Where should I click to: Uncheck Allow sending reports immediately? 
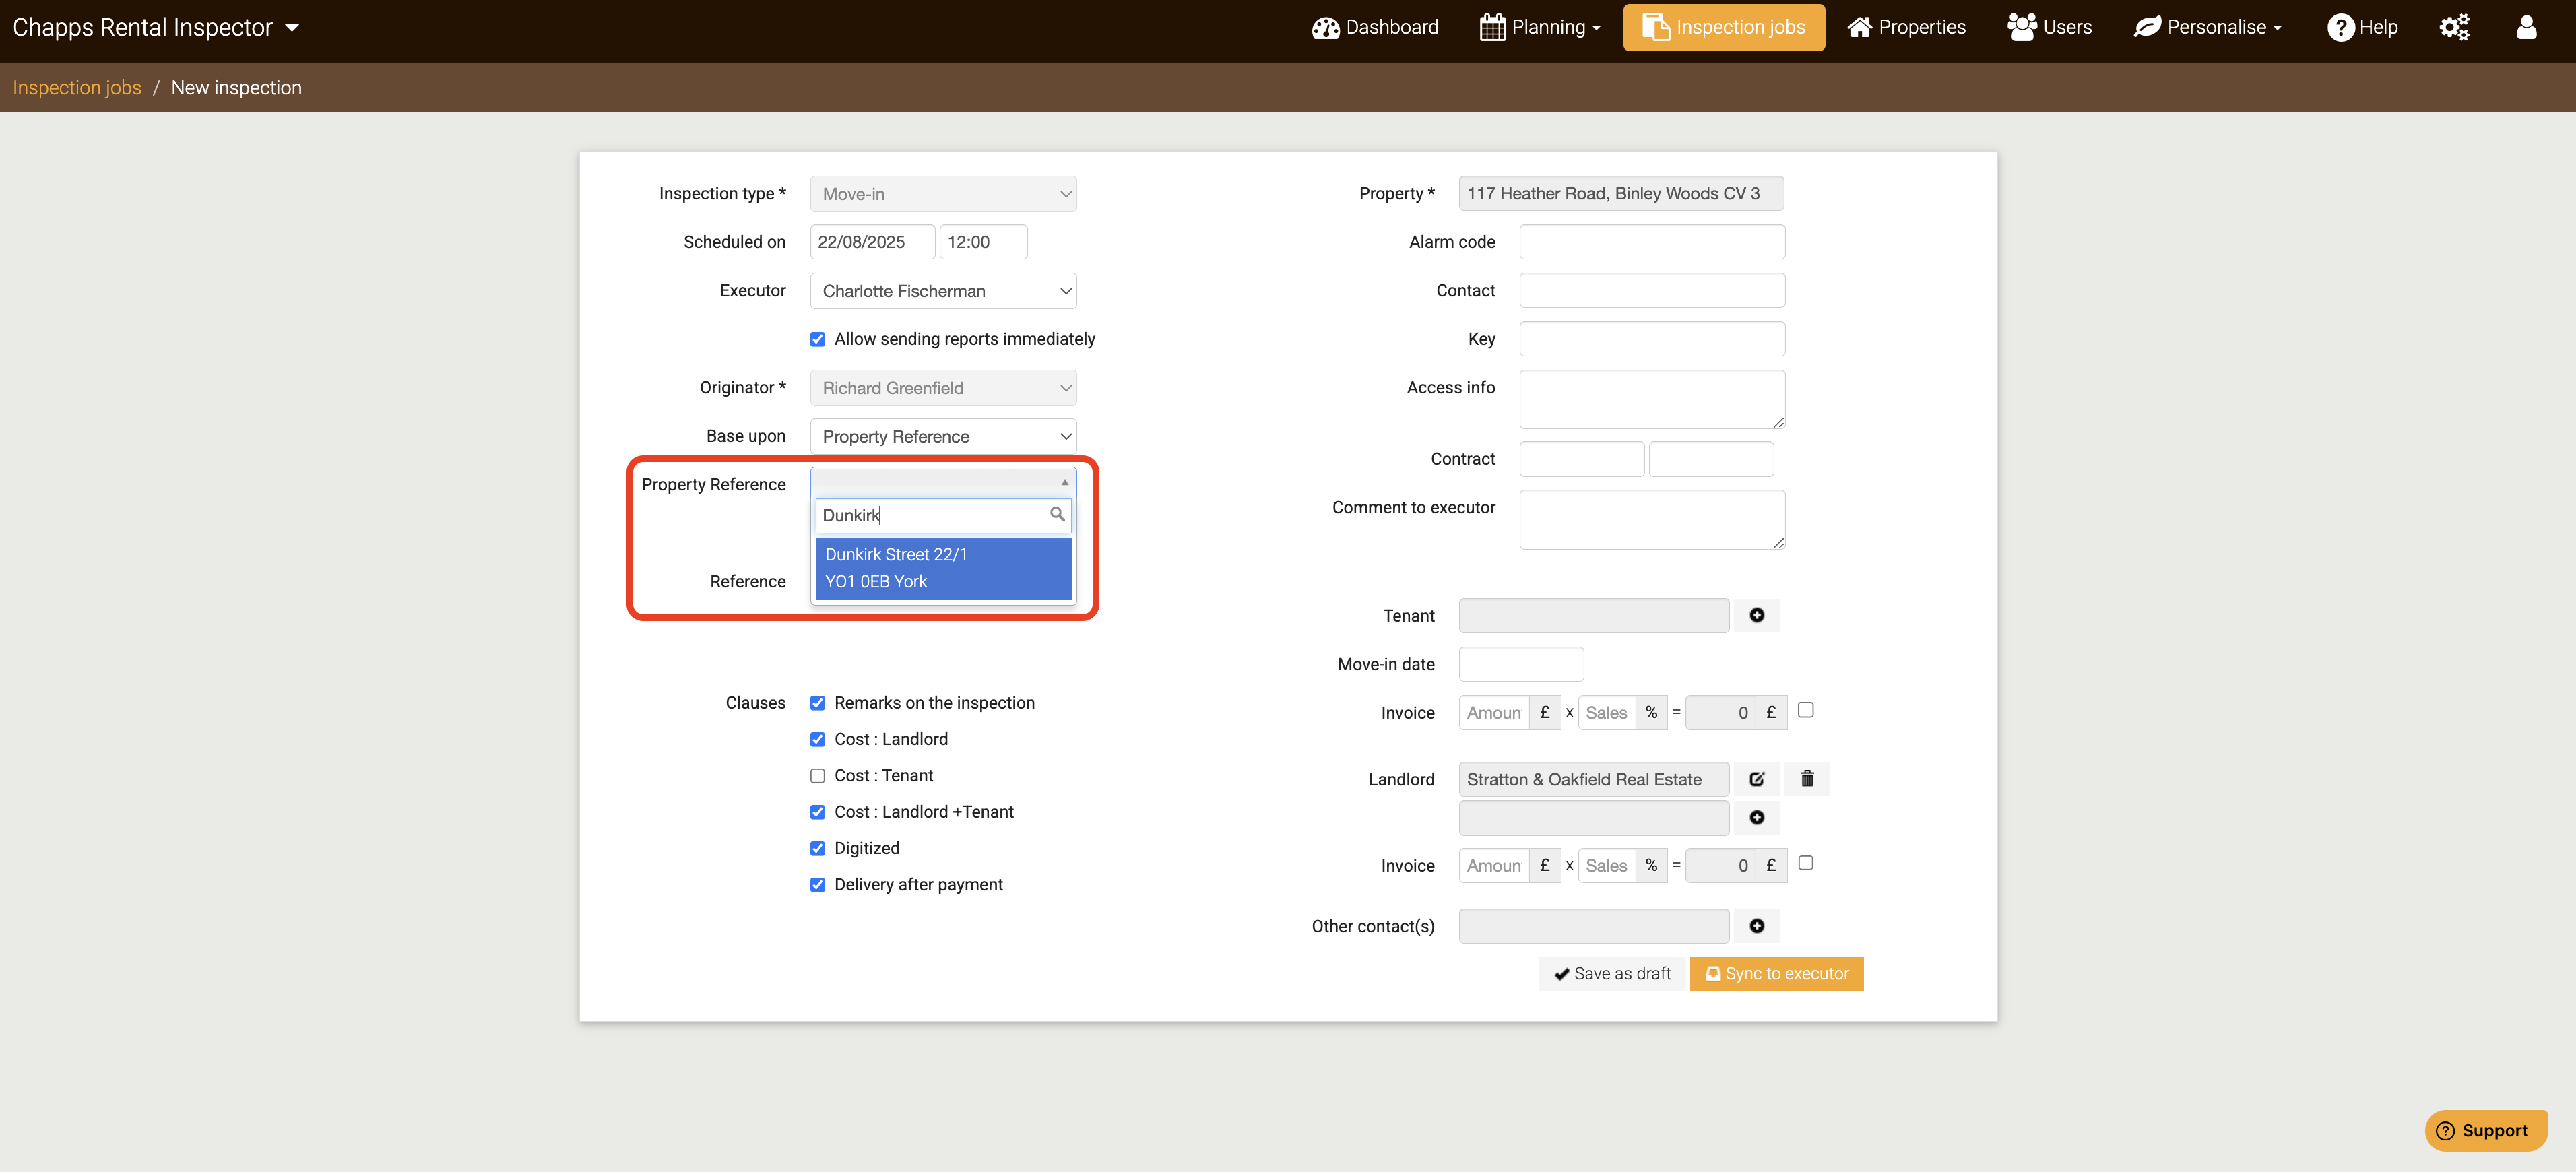[817, 339]
